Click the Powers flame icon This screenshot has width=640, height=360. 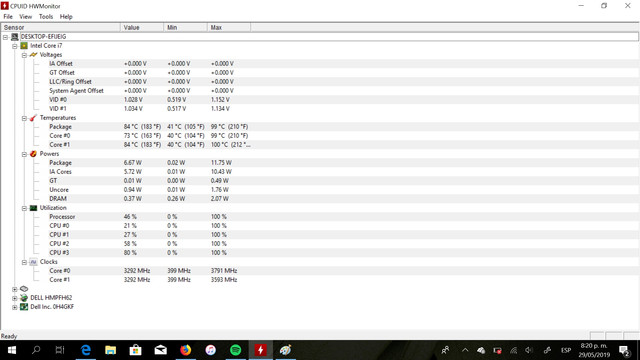pos(33,154)
